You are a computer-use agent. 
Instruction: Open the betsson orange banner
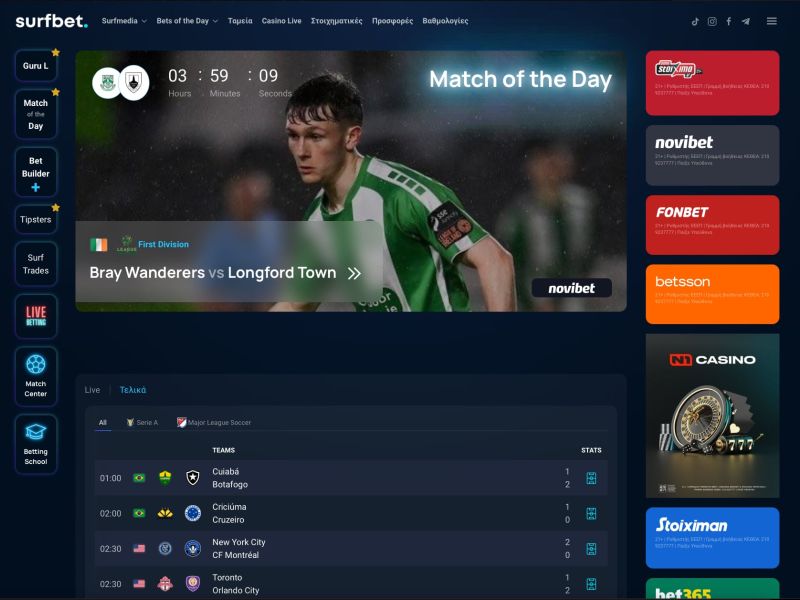click(712, 294)
